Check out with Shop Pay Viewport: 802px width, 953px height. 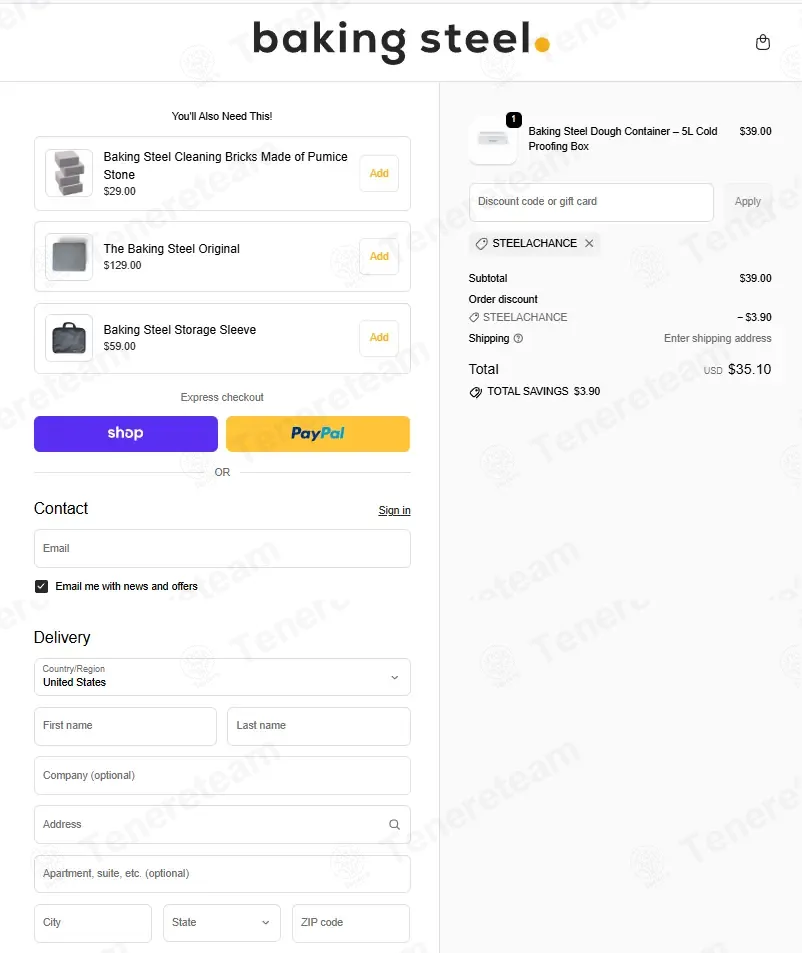[126, 433]
